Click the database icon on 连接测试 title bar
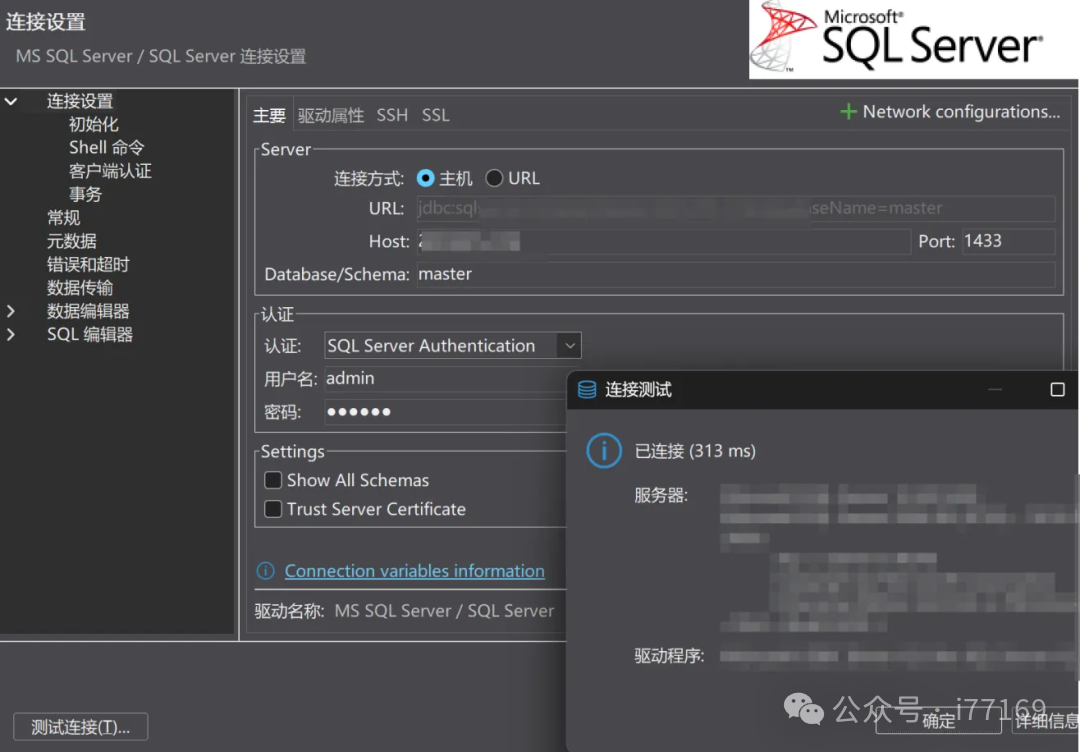 [x=585, y=390]
